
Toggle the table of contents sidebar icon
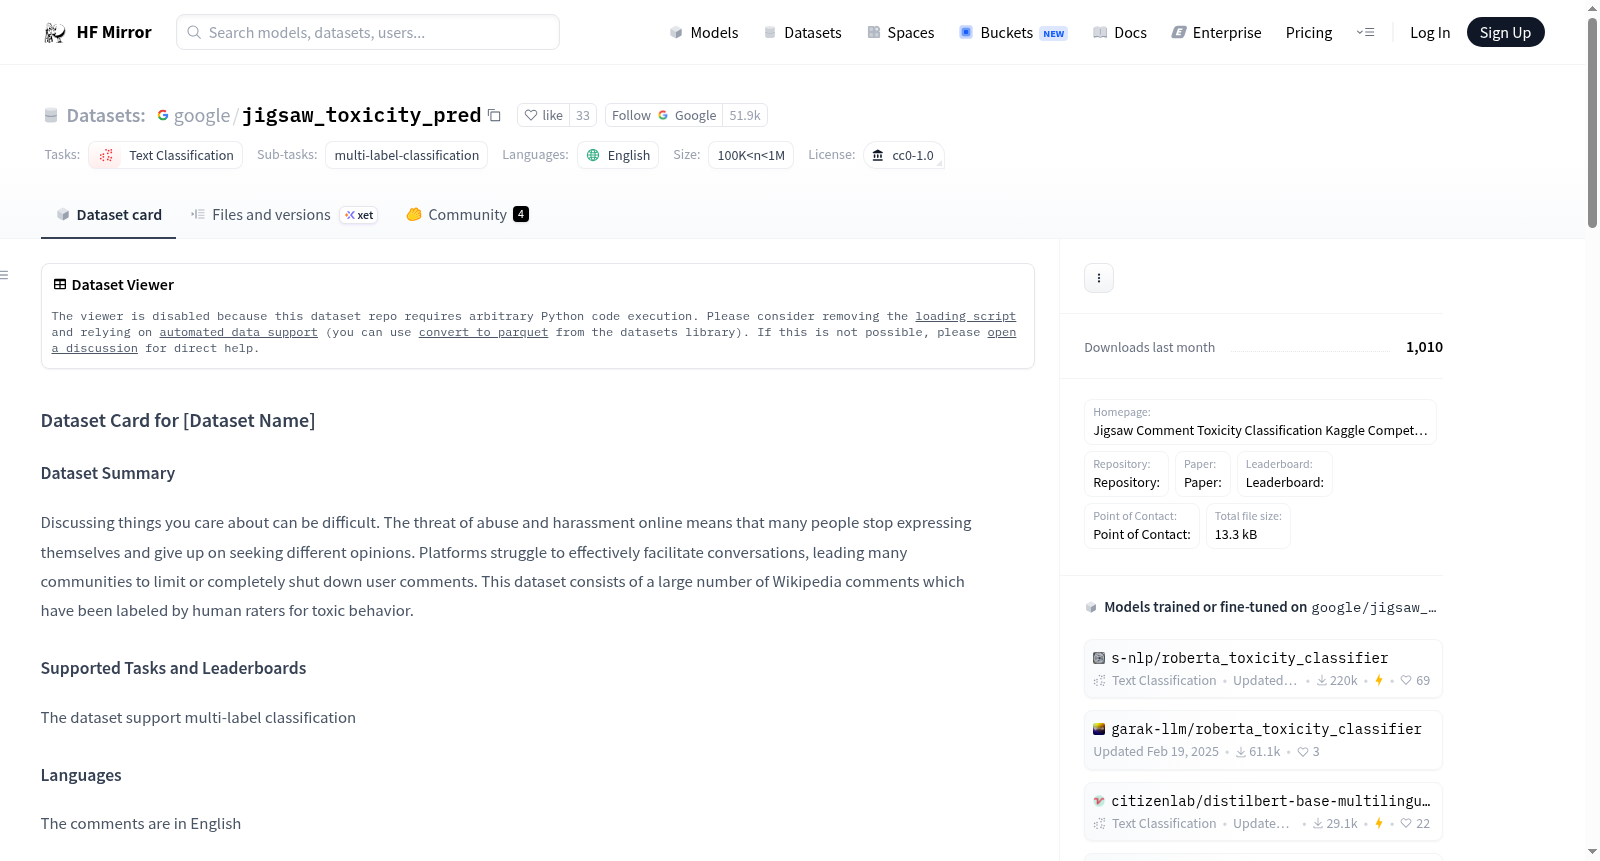pyautogui.click(x=5, y=275)
